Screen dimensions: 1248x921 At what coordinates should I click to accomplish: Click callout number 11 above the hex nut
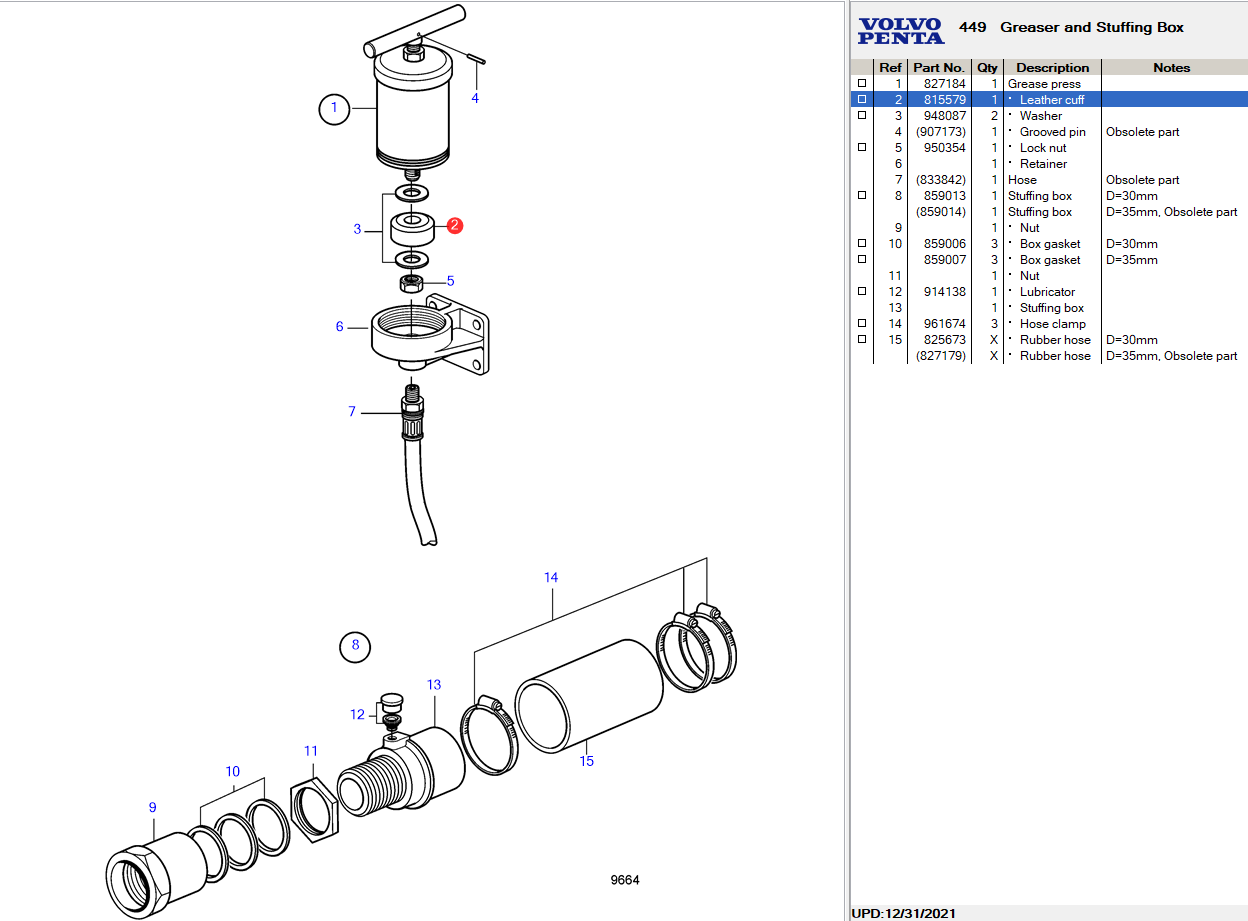click(x=311, y=750)
